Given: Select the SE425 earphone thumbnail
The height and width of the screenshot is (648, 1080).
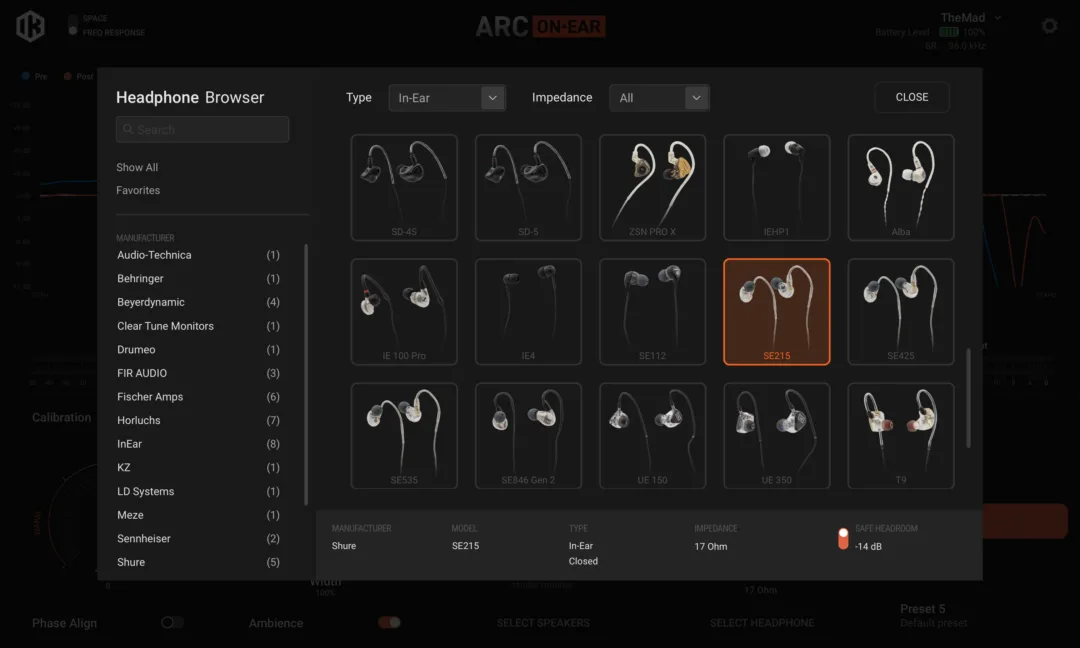Looking at the screenshot, I should click(901, 312).
